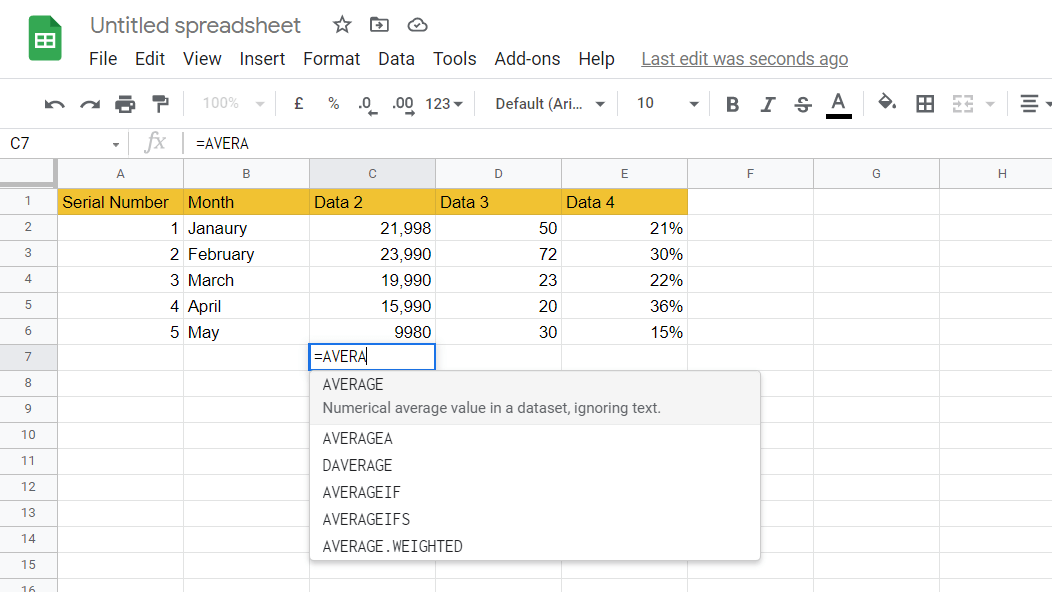
Task: Open the more number formats dropdown
Action: (444, 104)
